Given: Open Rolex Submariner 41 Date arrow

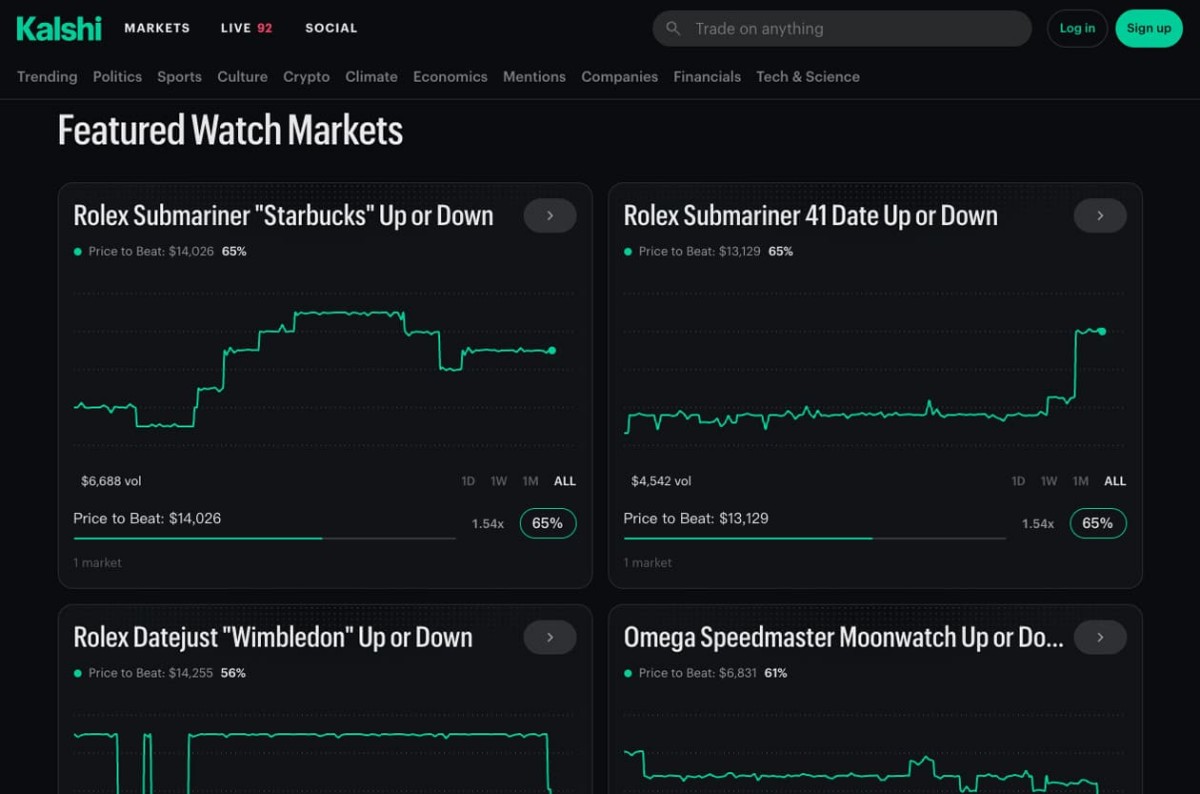Looking at the screenshot, I should [x=1100, y=216].
